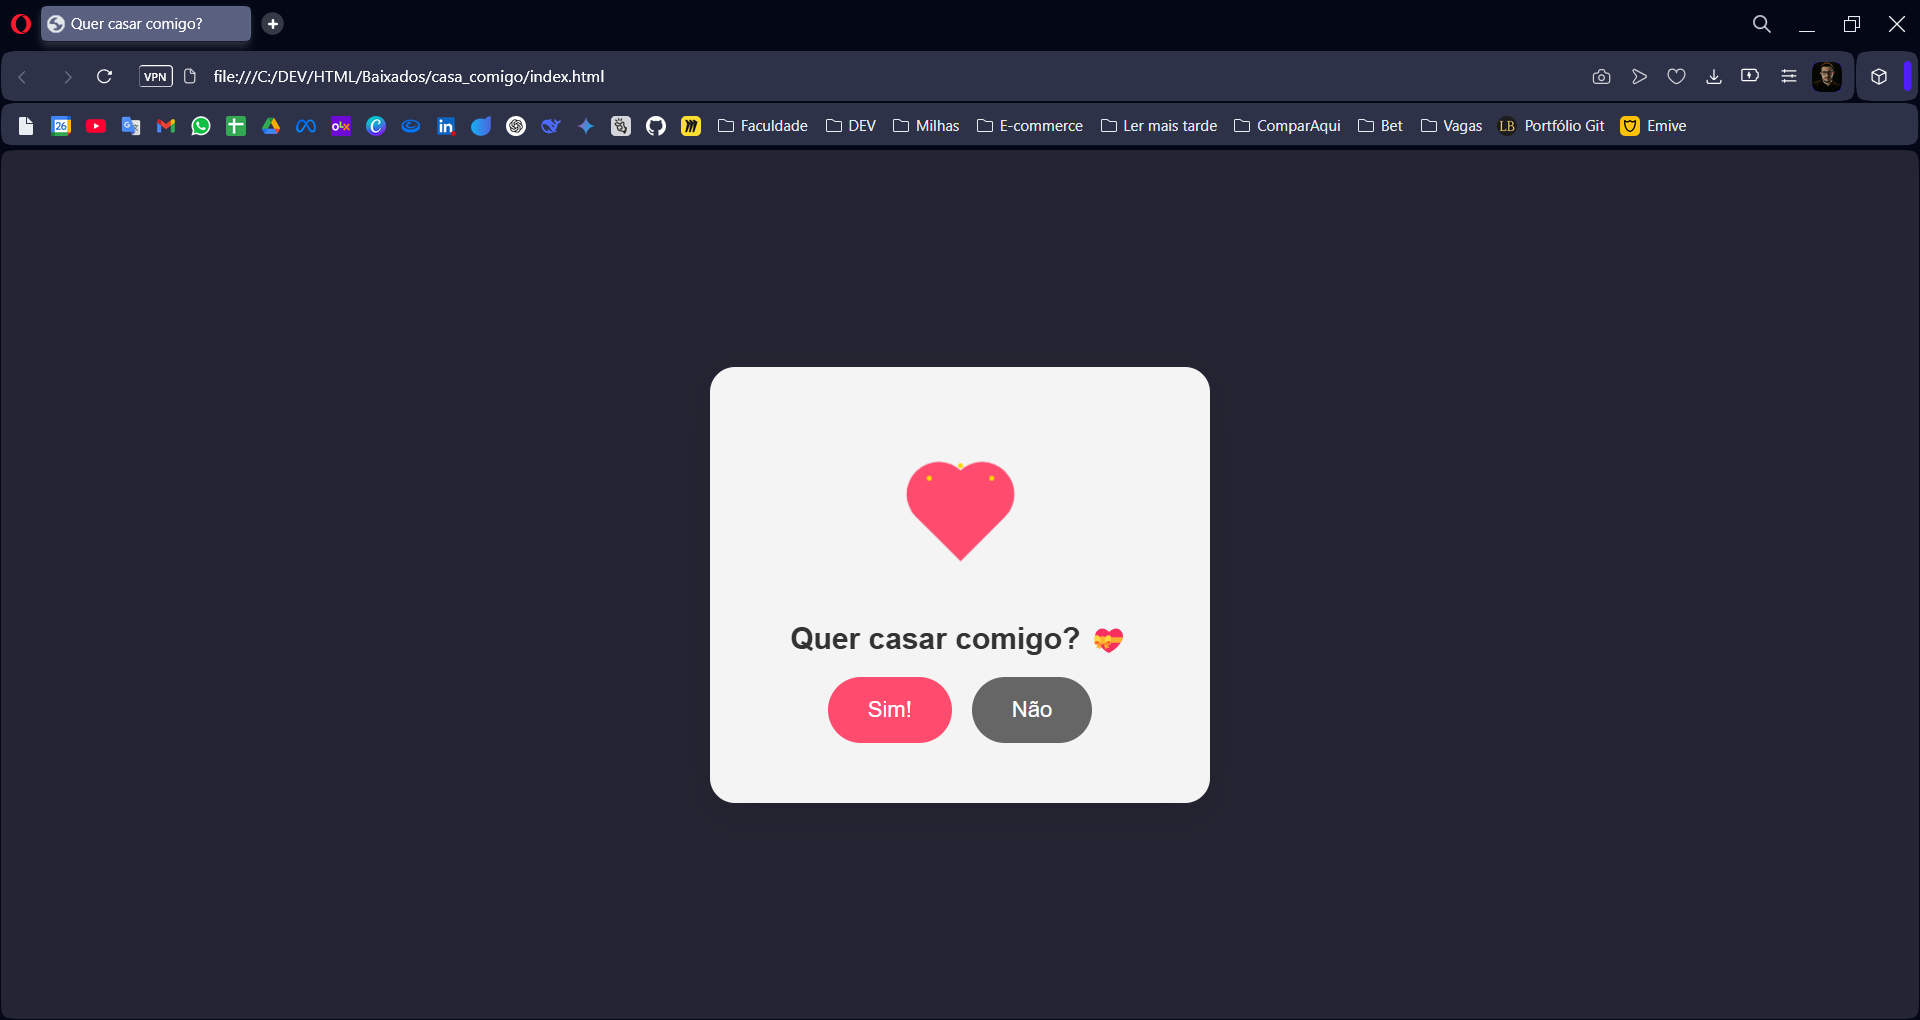
Task: Open the GitHub bookmark
Action: pyautogui.click(x=656, y=126)
